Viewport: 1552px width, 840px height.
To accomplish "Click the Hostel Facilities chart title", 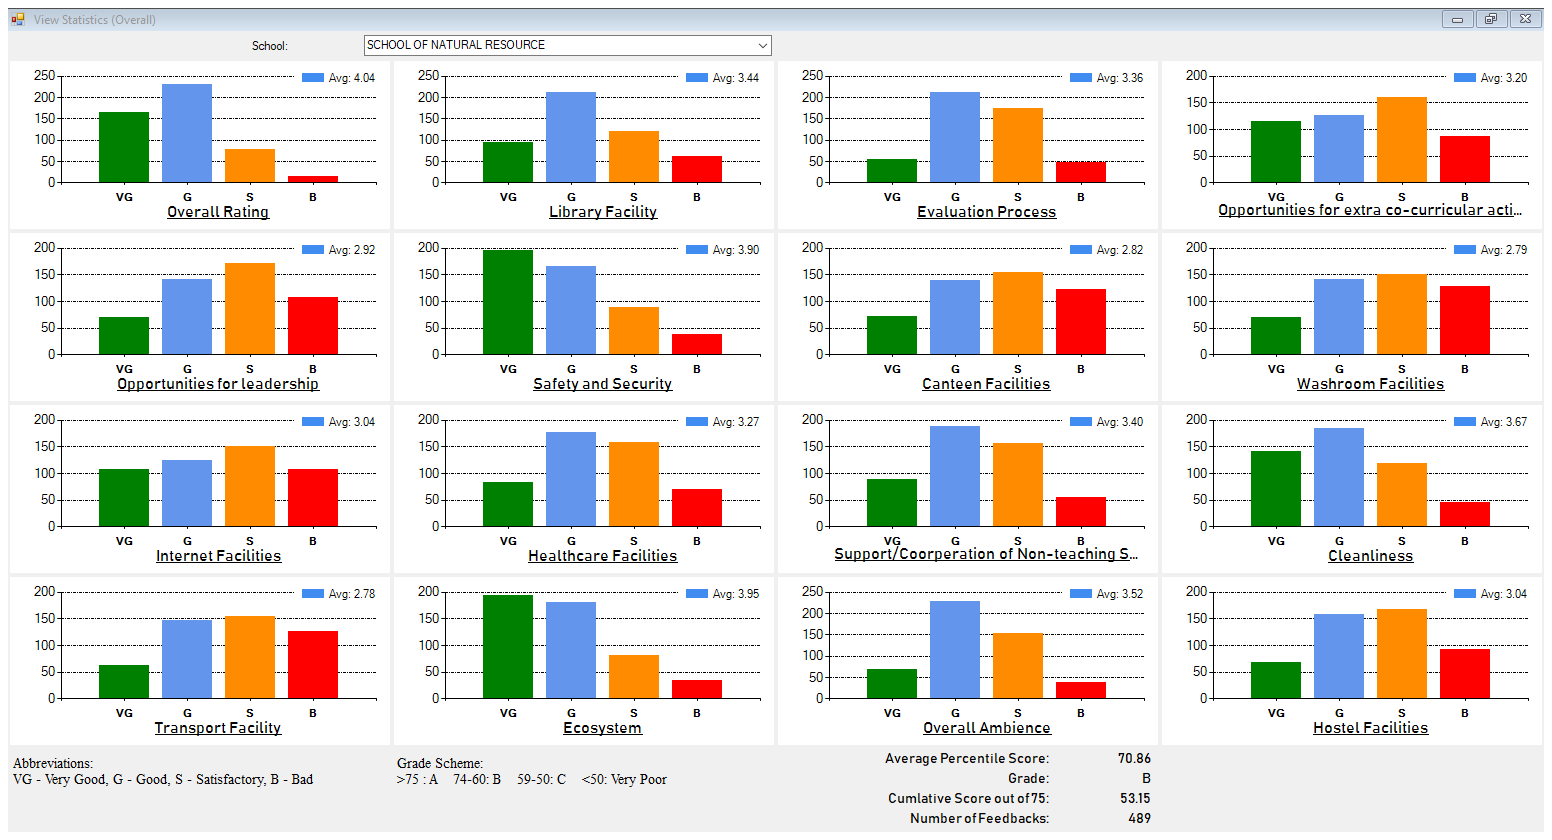I will pos(1370,728).
